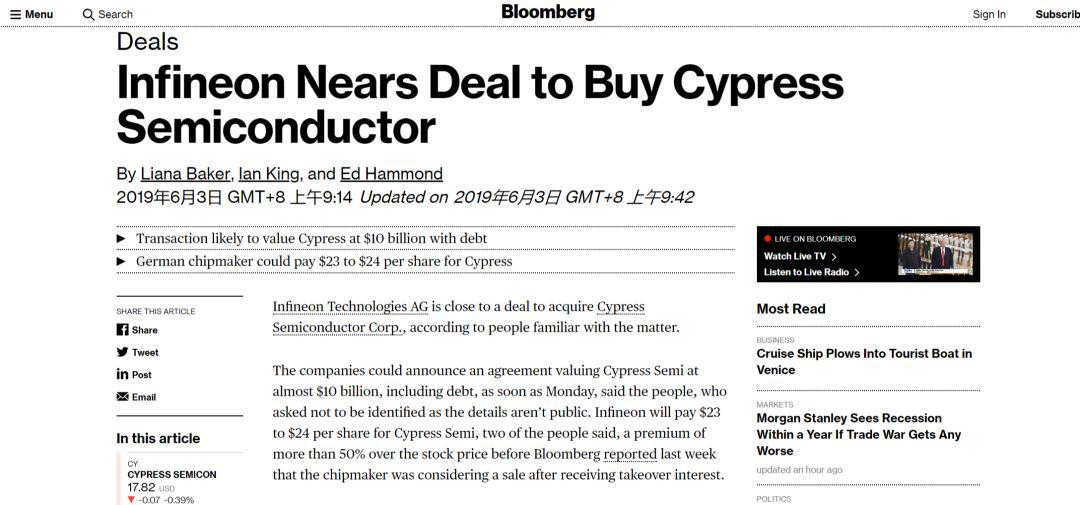
Task: Open the hamburger Menu icon
Action: 16,14
